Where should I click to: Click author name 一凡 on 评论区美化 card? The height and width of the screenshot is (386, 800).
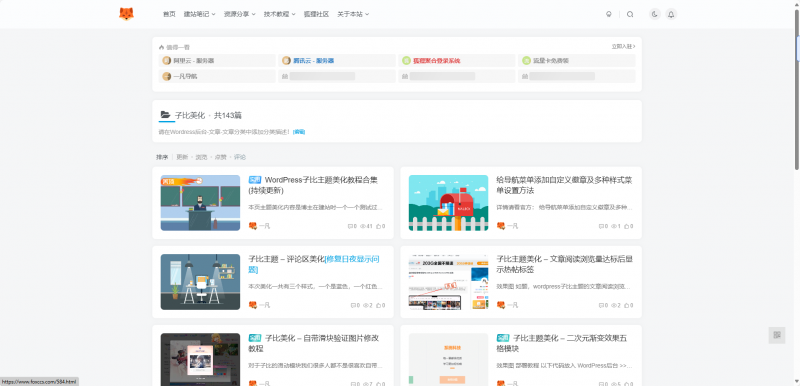coord(264,305)
